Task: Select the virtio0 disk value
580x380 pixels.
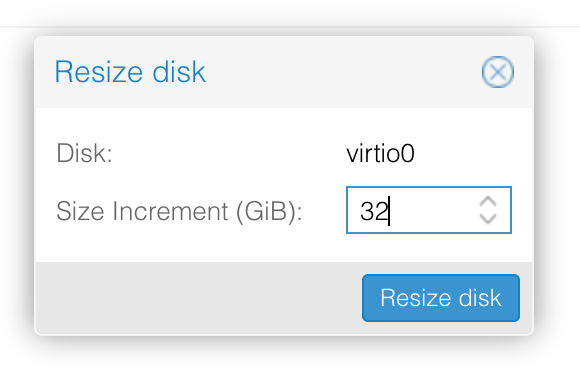Action: [380, 153]
